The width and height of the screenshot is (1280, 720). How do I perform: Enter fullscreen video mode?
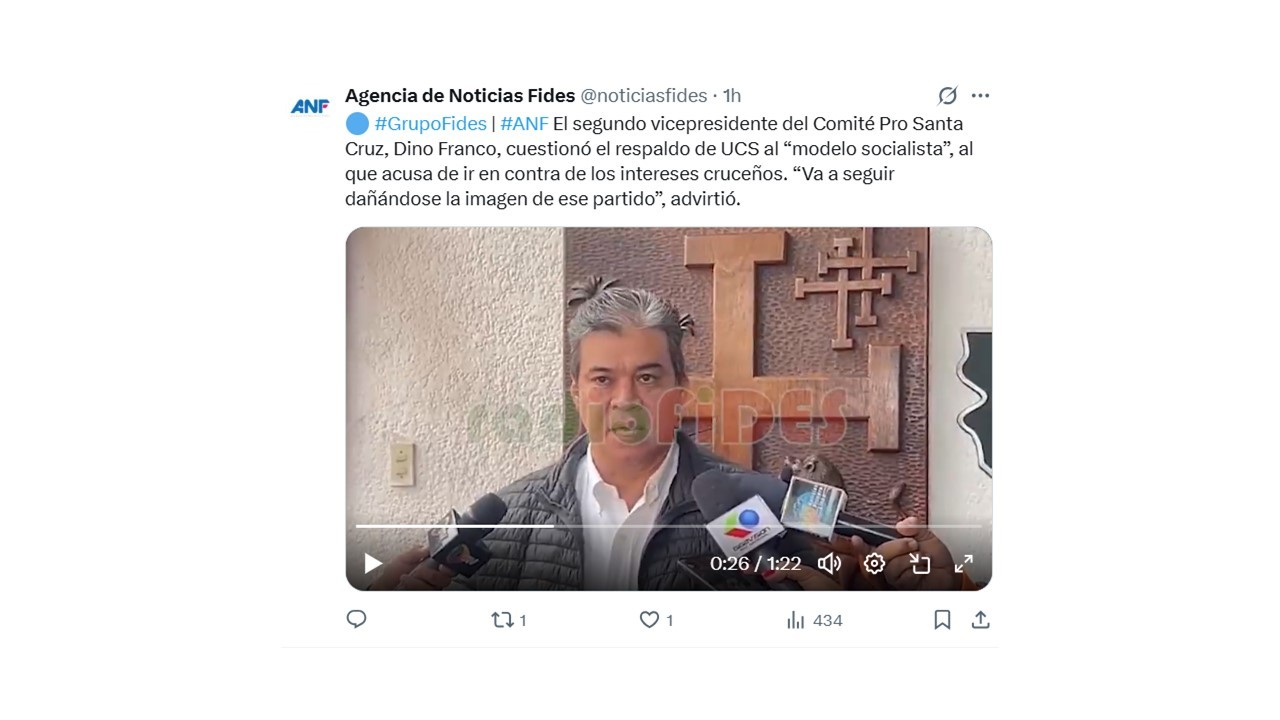963,563
